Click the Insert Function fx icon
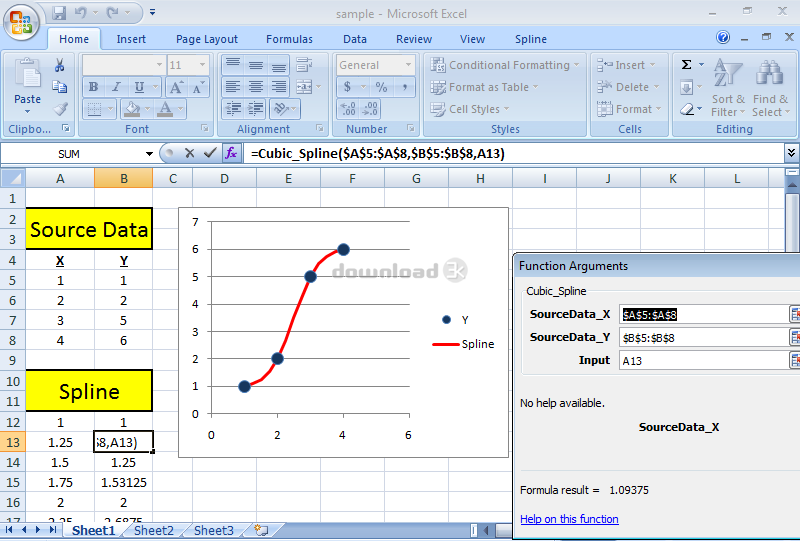This screenshot has width=800, height=541. point(231,153)
